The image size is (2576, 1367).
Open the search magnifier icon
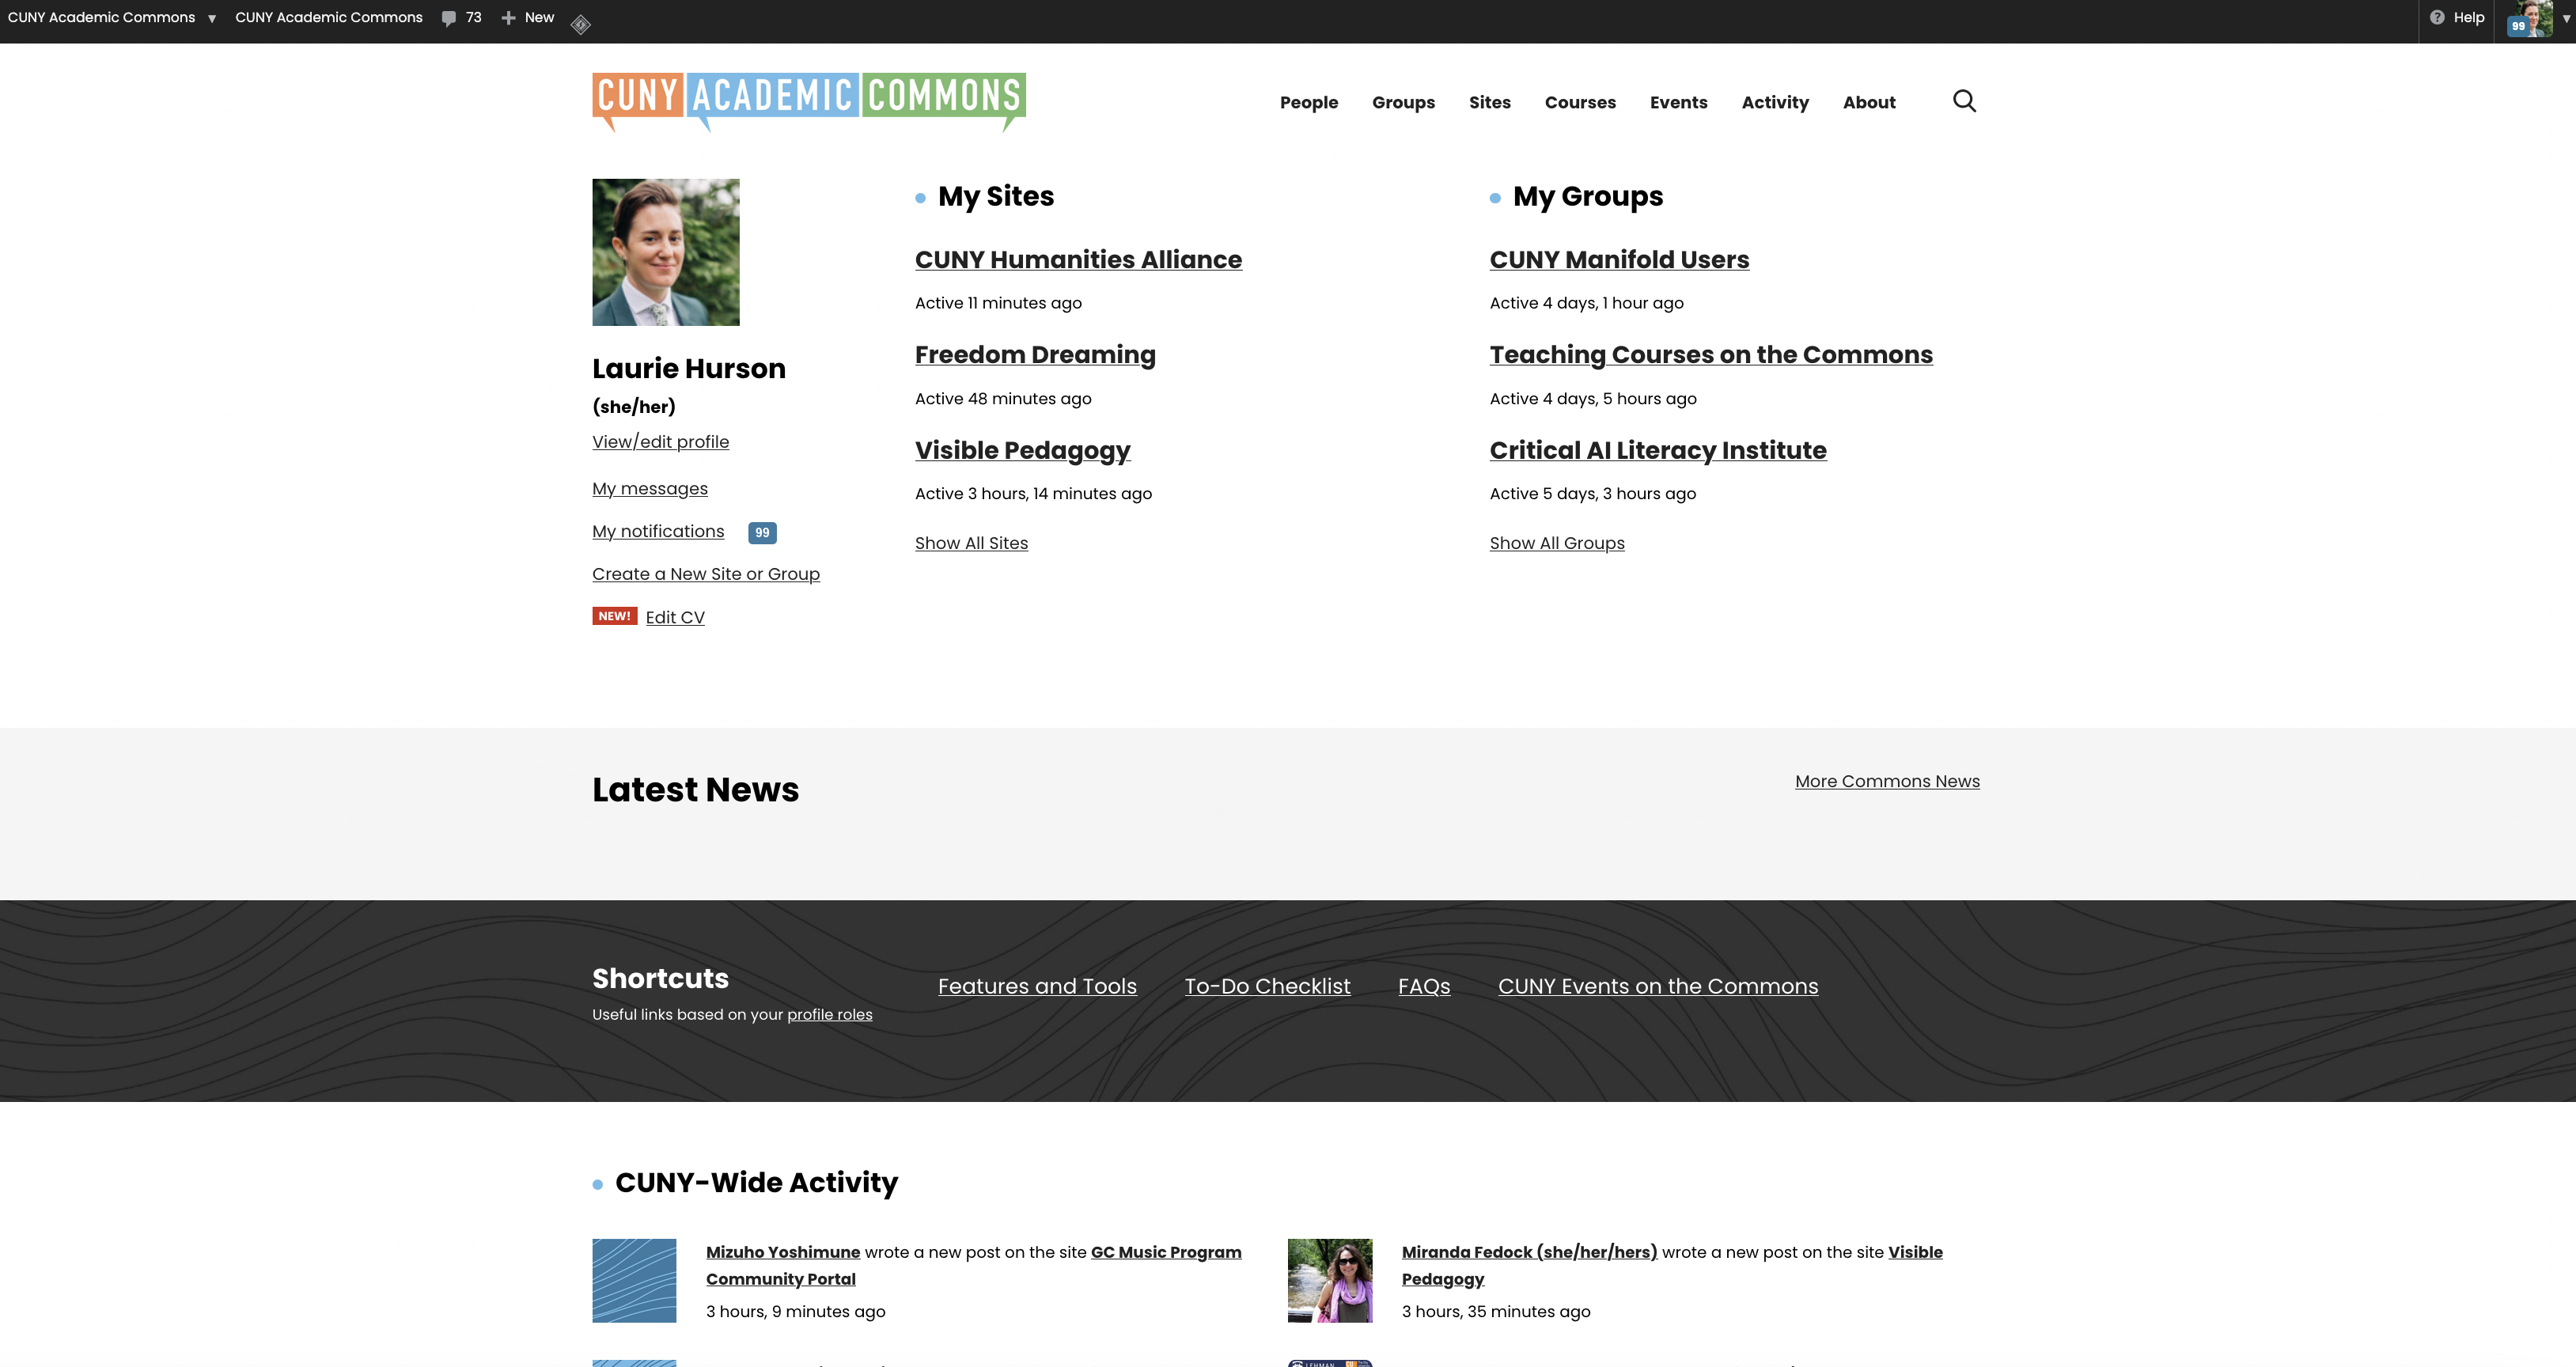tap(1964, 101)
